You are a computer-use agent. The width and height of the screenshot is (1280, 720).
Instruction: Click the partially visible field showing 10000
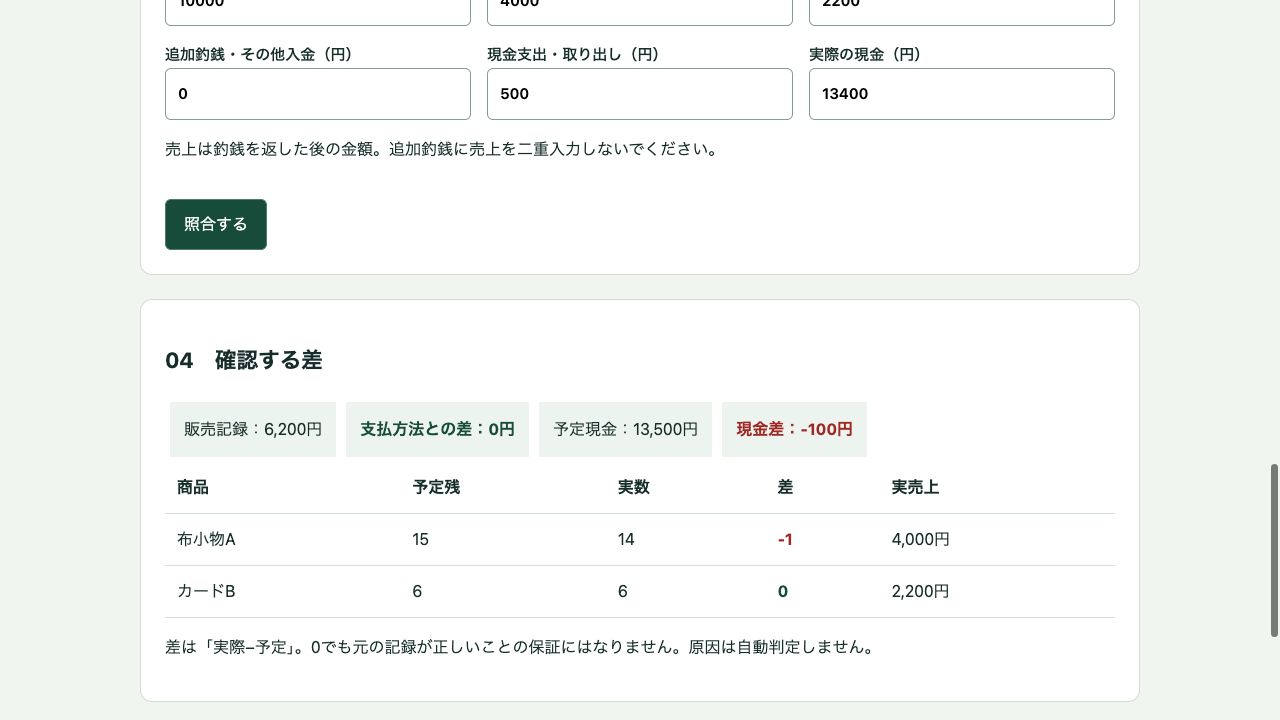click(318, 12)
